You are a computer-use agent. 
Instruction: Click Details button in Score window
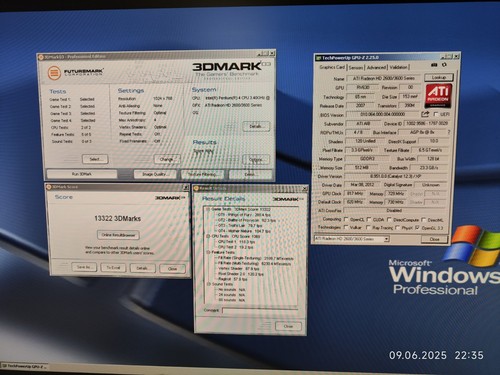143,268
